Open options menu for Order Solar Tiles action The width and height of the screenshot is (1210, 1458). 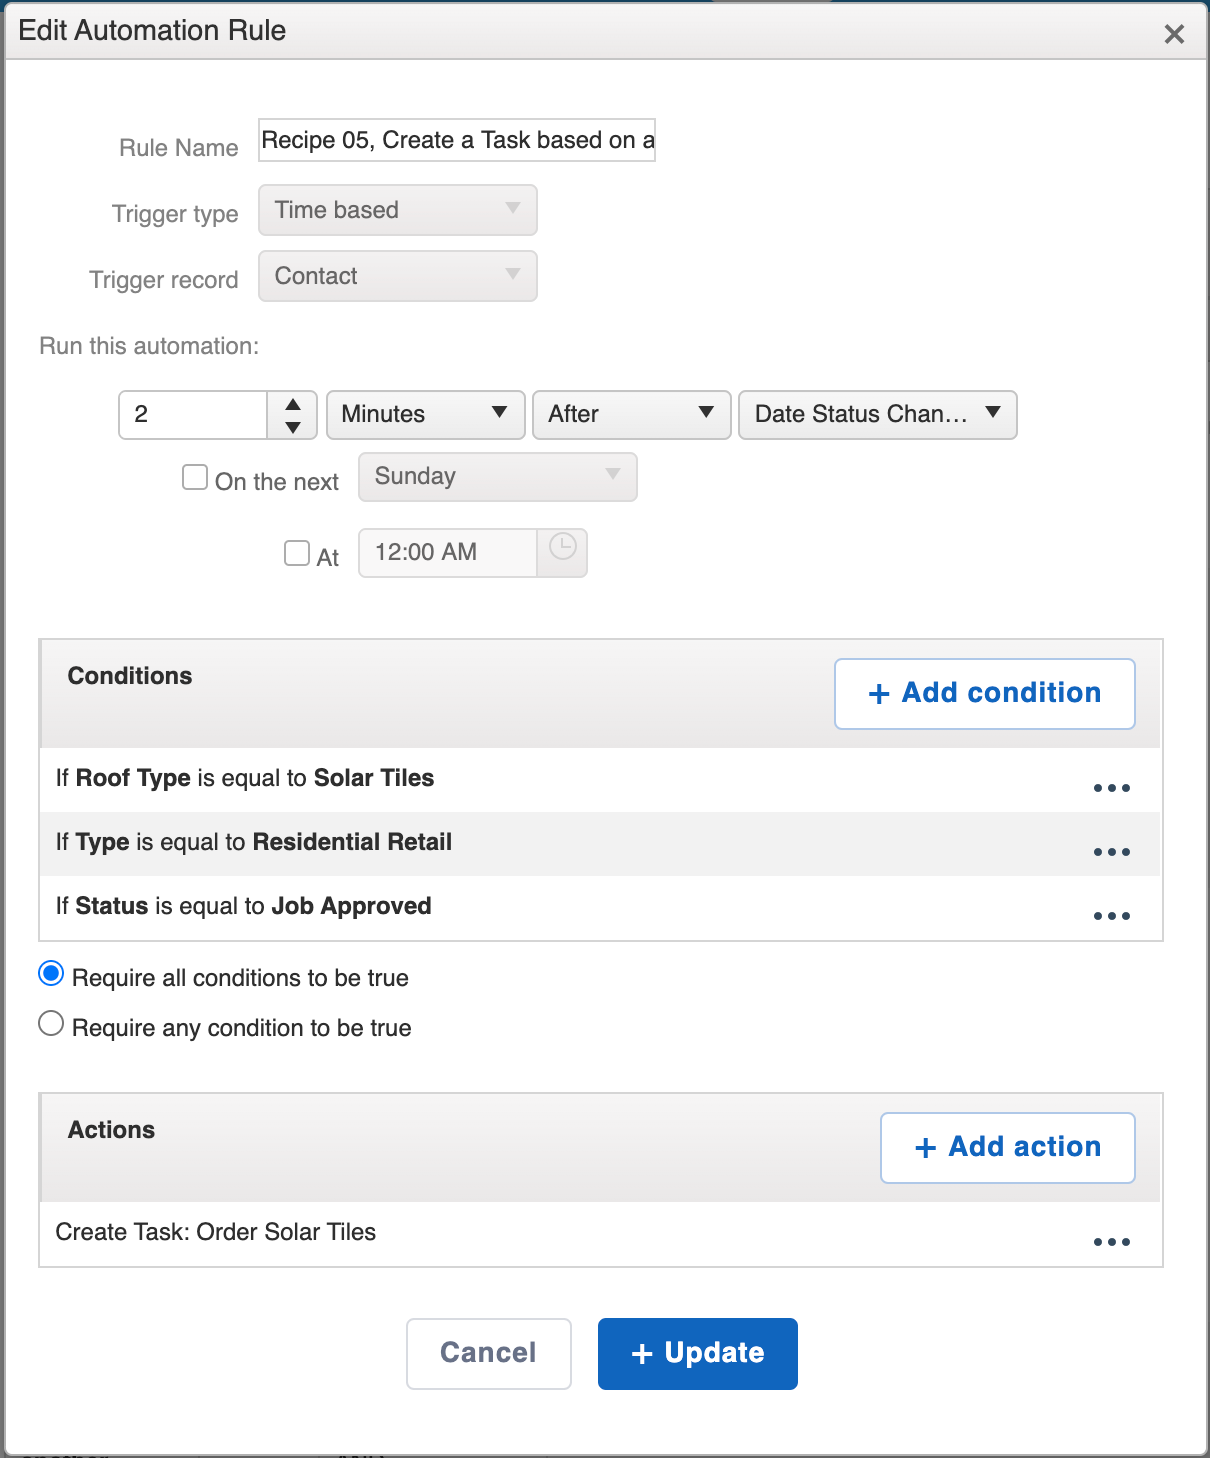[1111, 1242]
